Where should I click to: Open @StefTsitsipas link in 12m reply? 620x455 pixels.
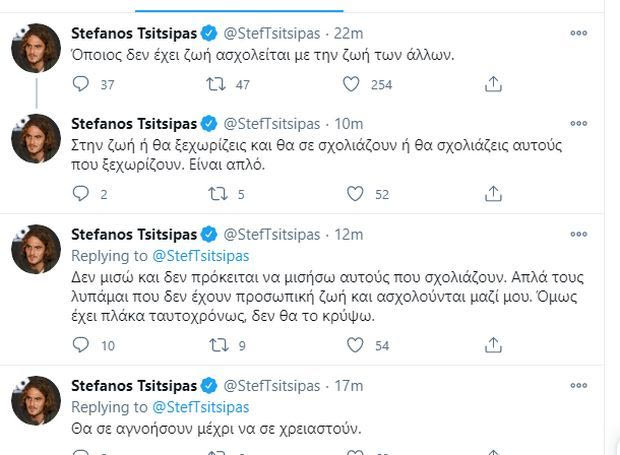(200, 255)
